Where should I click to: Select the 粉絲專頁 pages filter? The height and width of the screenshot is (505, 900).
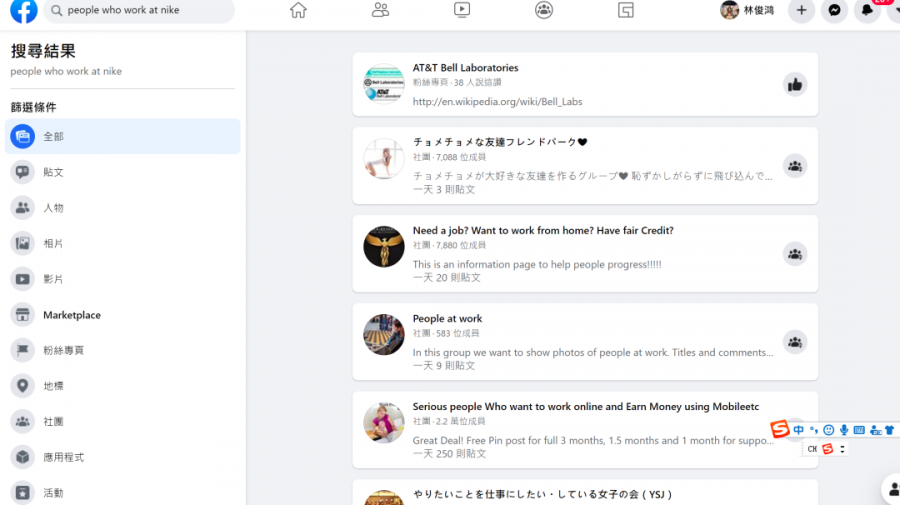(122, 350)
